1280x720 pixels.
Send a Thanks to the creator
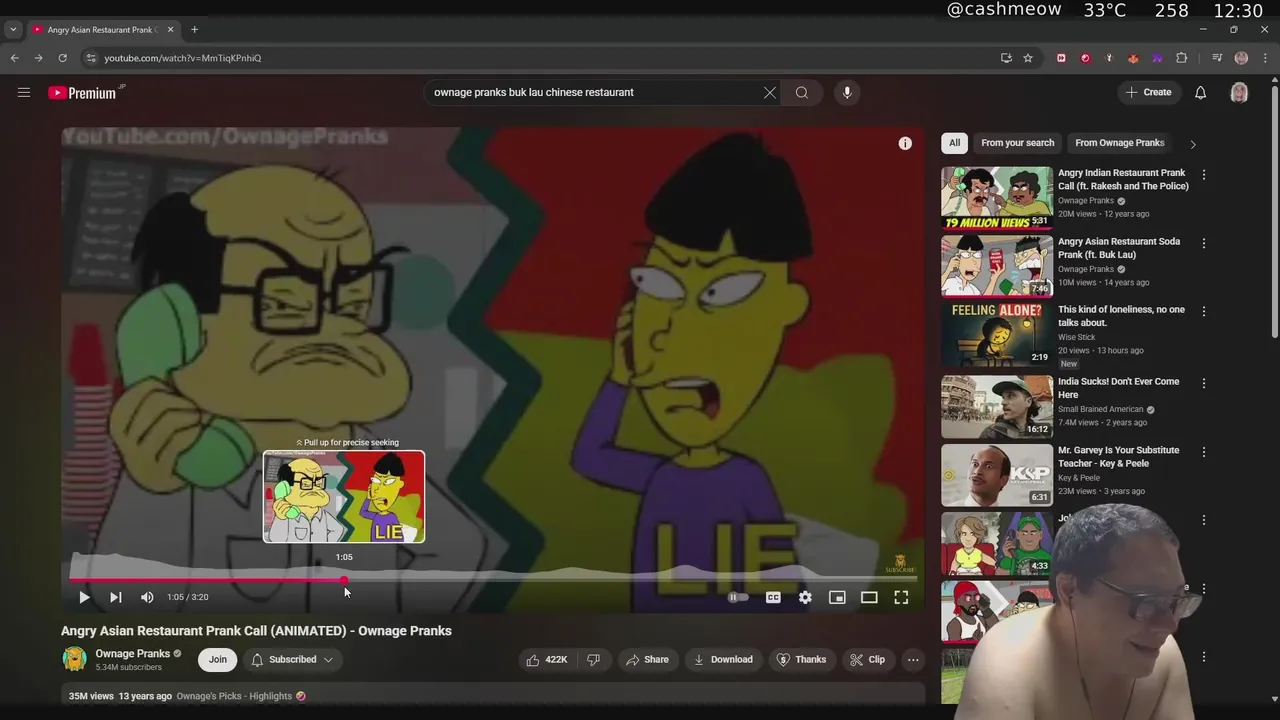pyautogui.click(x=801, y=659)
